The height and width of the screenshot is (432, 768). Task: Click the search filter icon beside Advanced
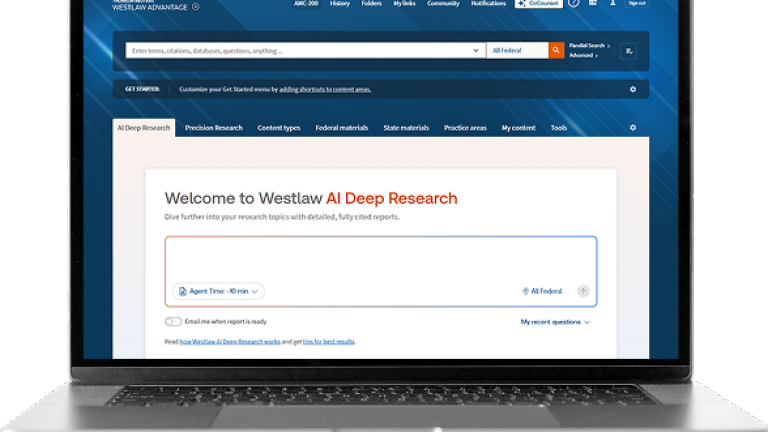(x=628, y=51)
